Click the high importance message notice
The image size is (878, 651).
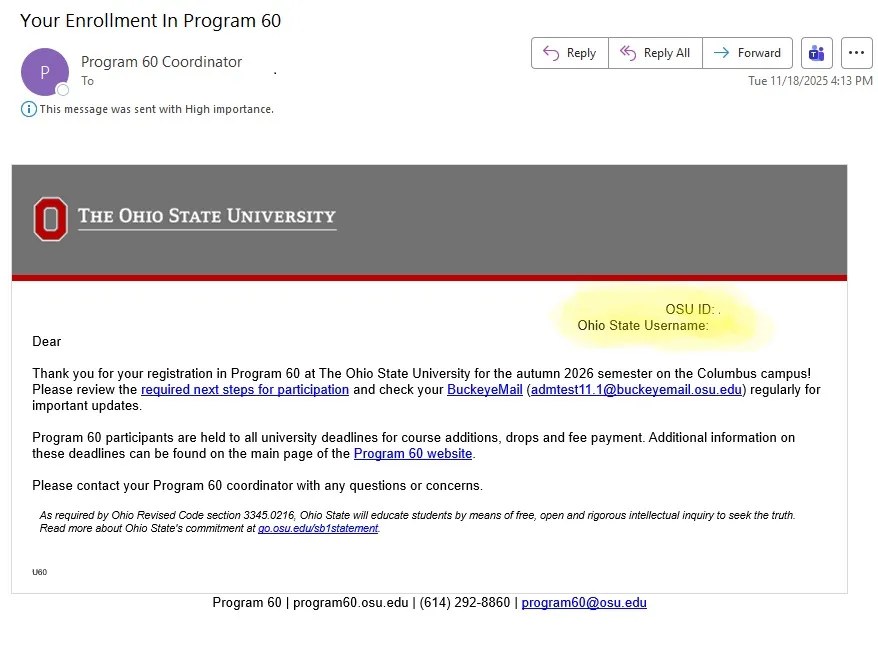point(157,109)
